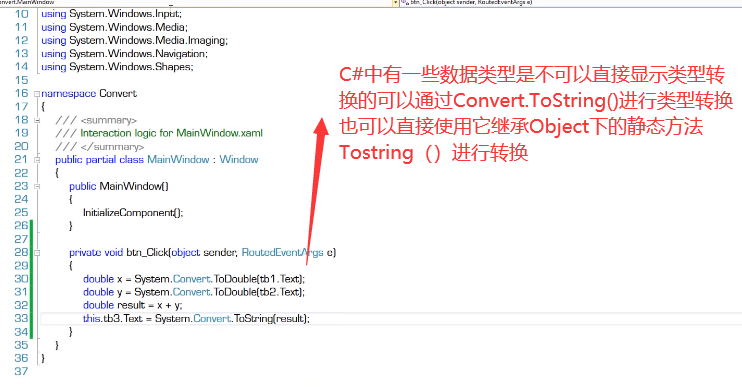Click 'System.Windows.Input' in the line 10 using statement
Screen dimensions: 742x387
(x=124, y=14)
